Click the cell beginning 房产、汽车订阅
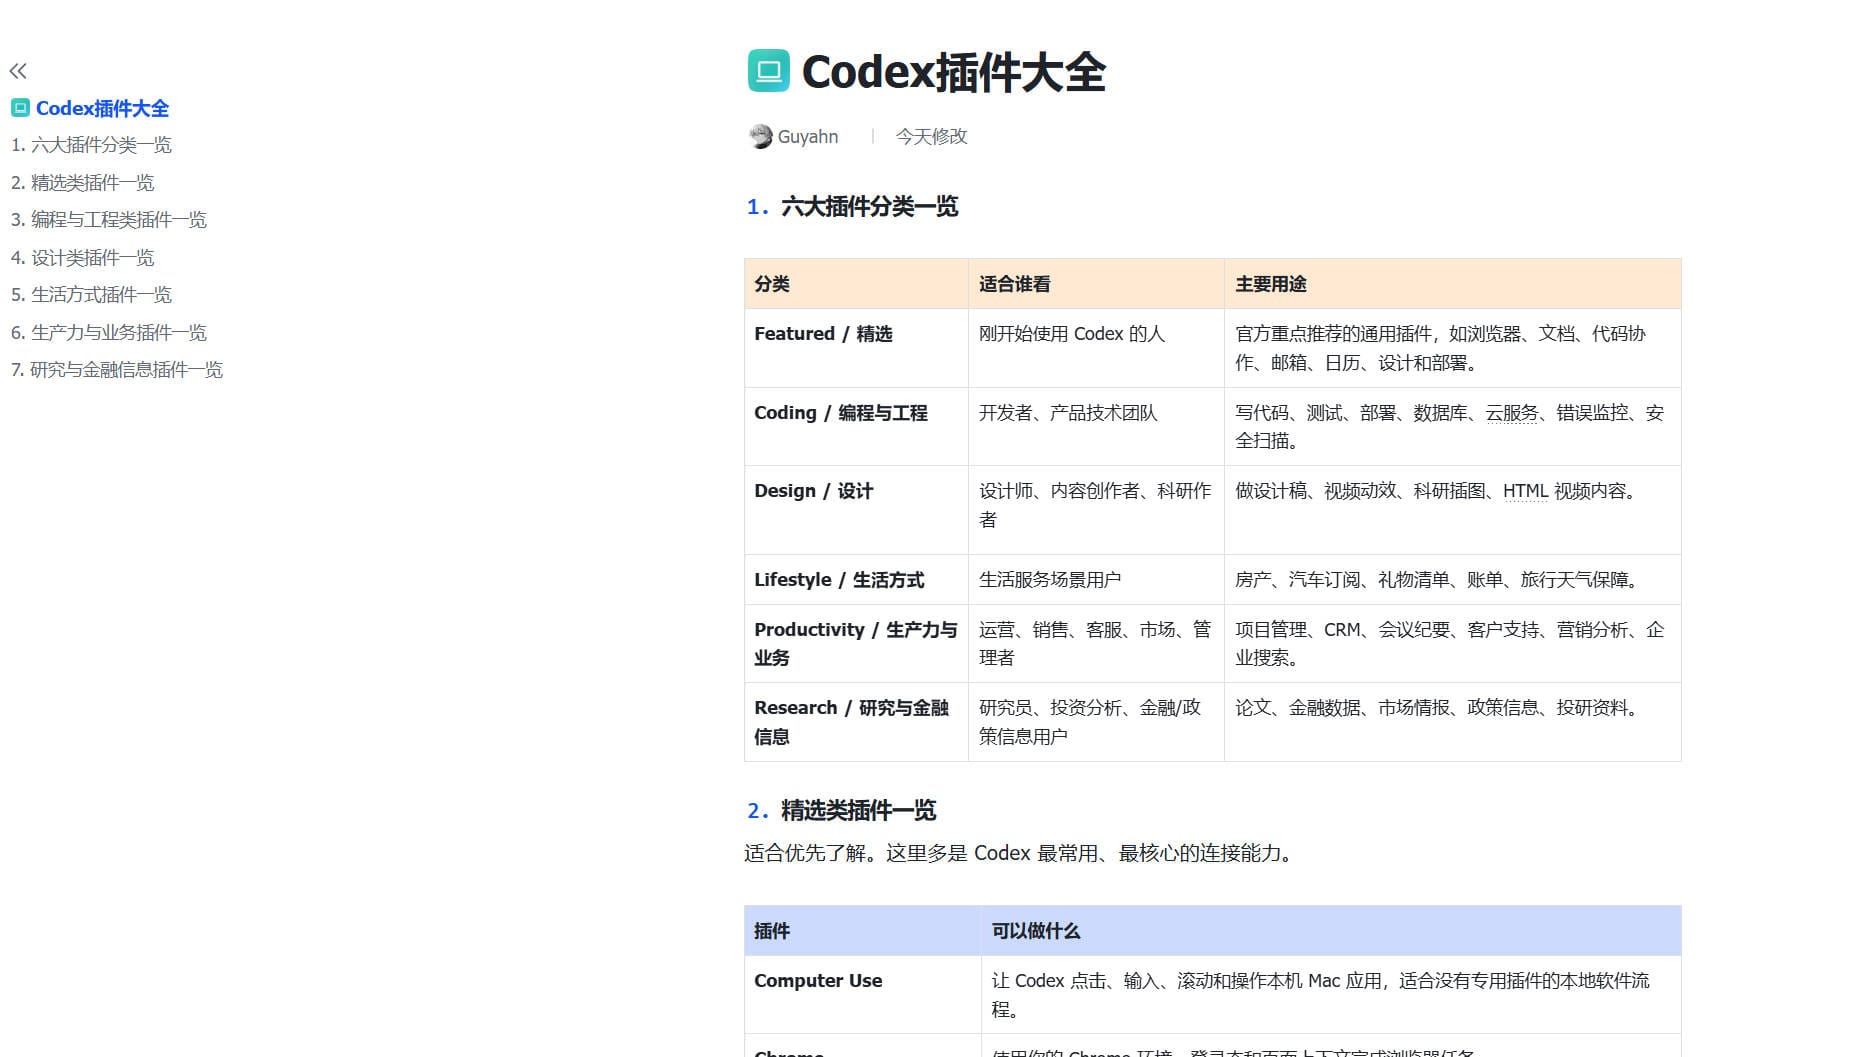 click(1453, 580)
